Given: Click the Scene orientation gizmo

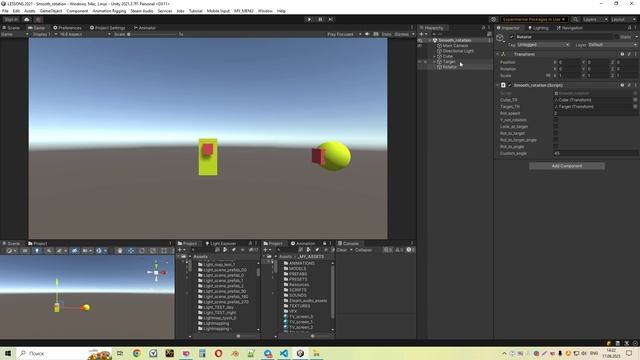Looking at the screenshot, I should [x=156, y=272].
